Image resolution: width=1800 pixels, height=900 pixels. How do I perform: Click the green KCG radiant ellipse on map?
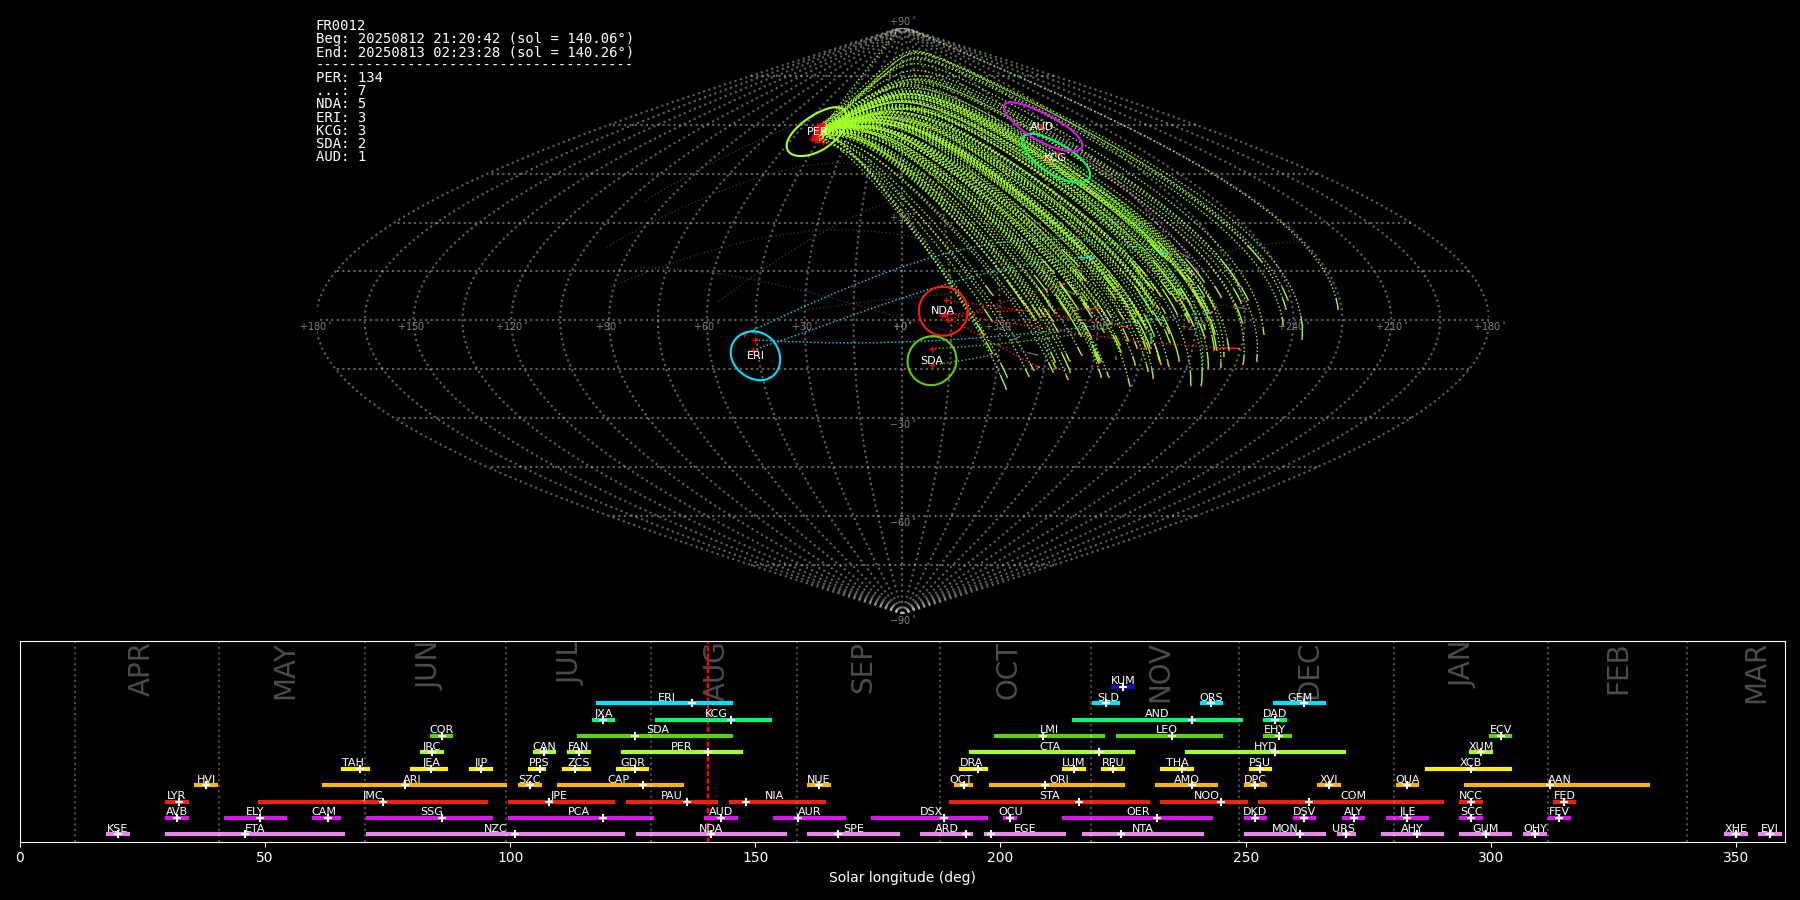tap(1056, 158)
